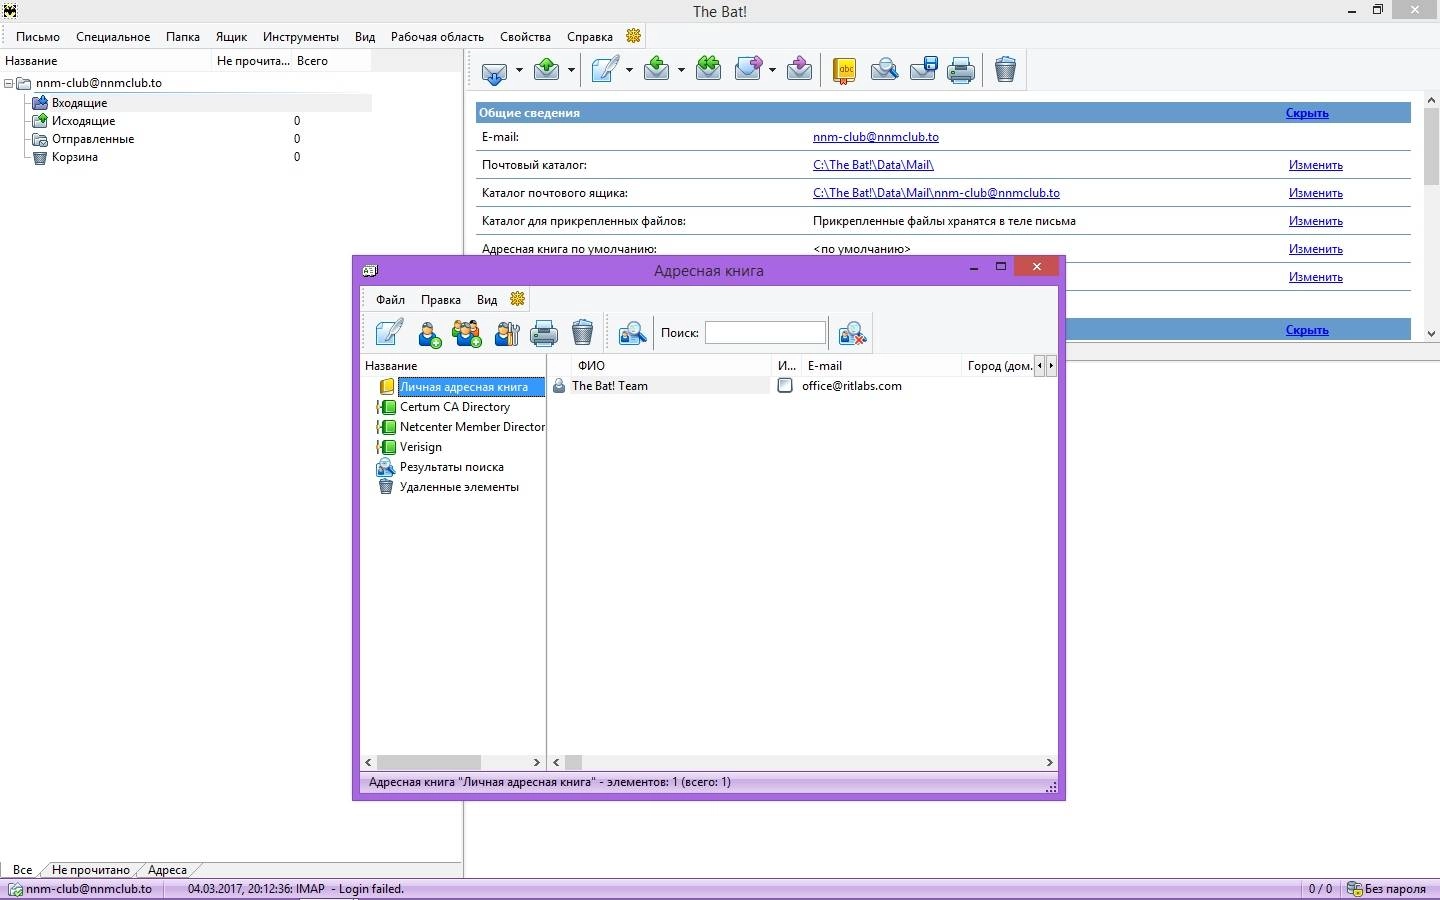1440x900 pixels.
Task: Select the Исходящие folder
Action: 83,121
